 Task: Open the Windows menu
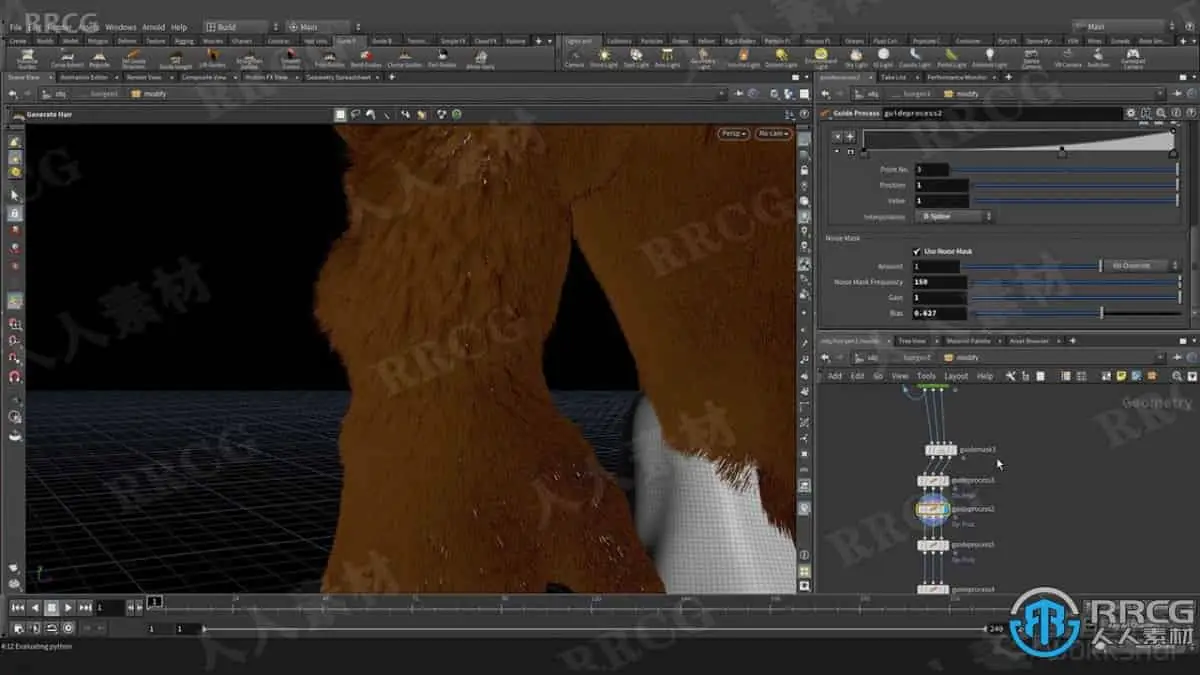120,27
